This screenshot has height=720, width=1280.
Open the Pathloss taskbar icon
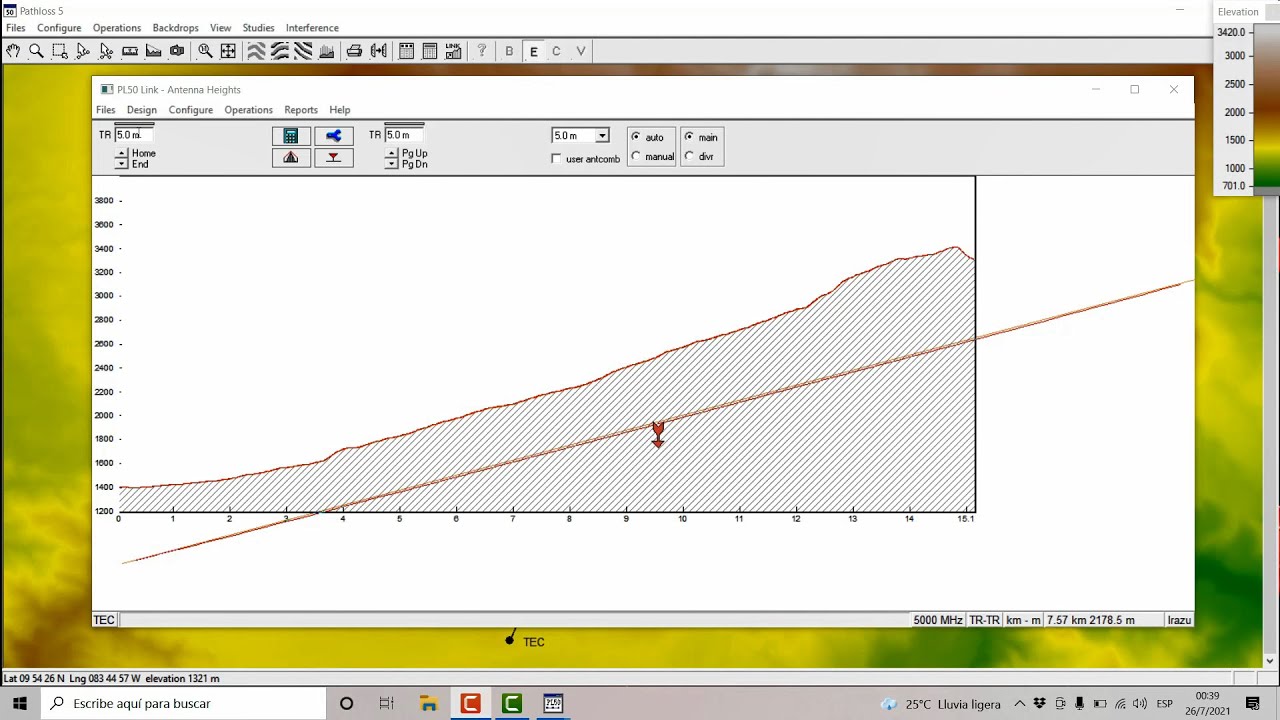pos(553,704)
